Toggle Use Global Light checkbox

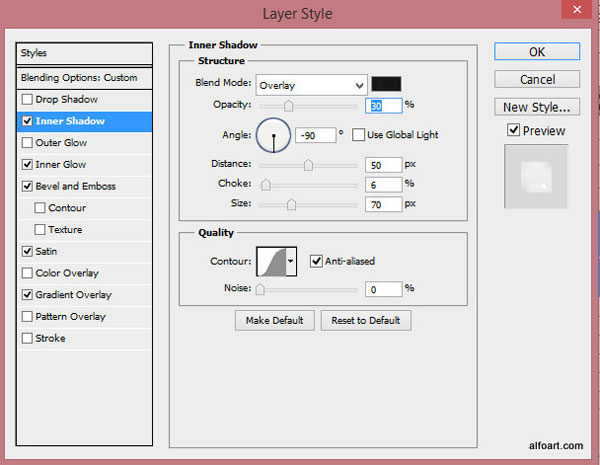pos(358,135)
